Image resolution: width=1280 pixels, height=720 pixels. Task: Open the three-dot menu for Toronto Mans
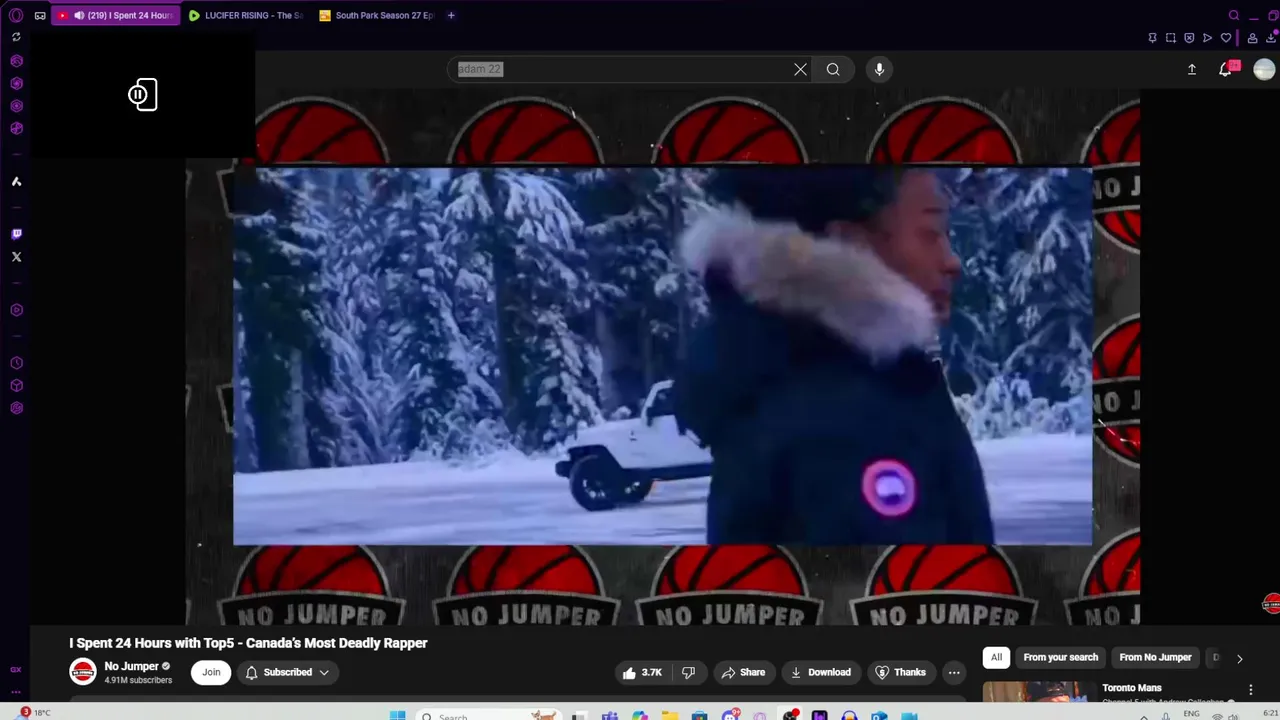click(x=1250, y=690)
